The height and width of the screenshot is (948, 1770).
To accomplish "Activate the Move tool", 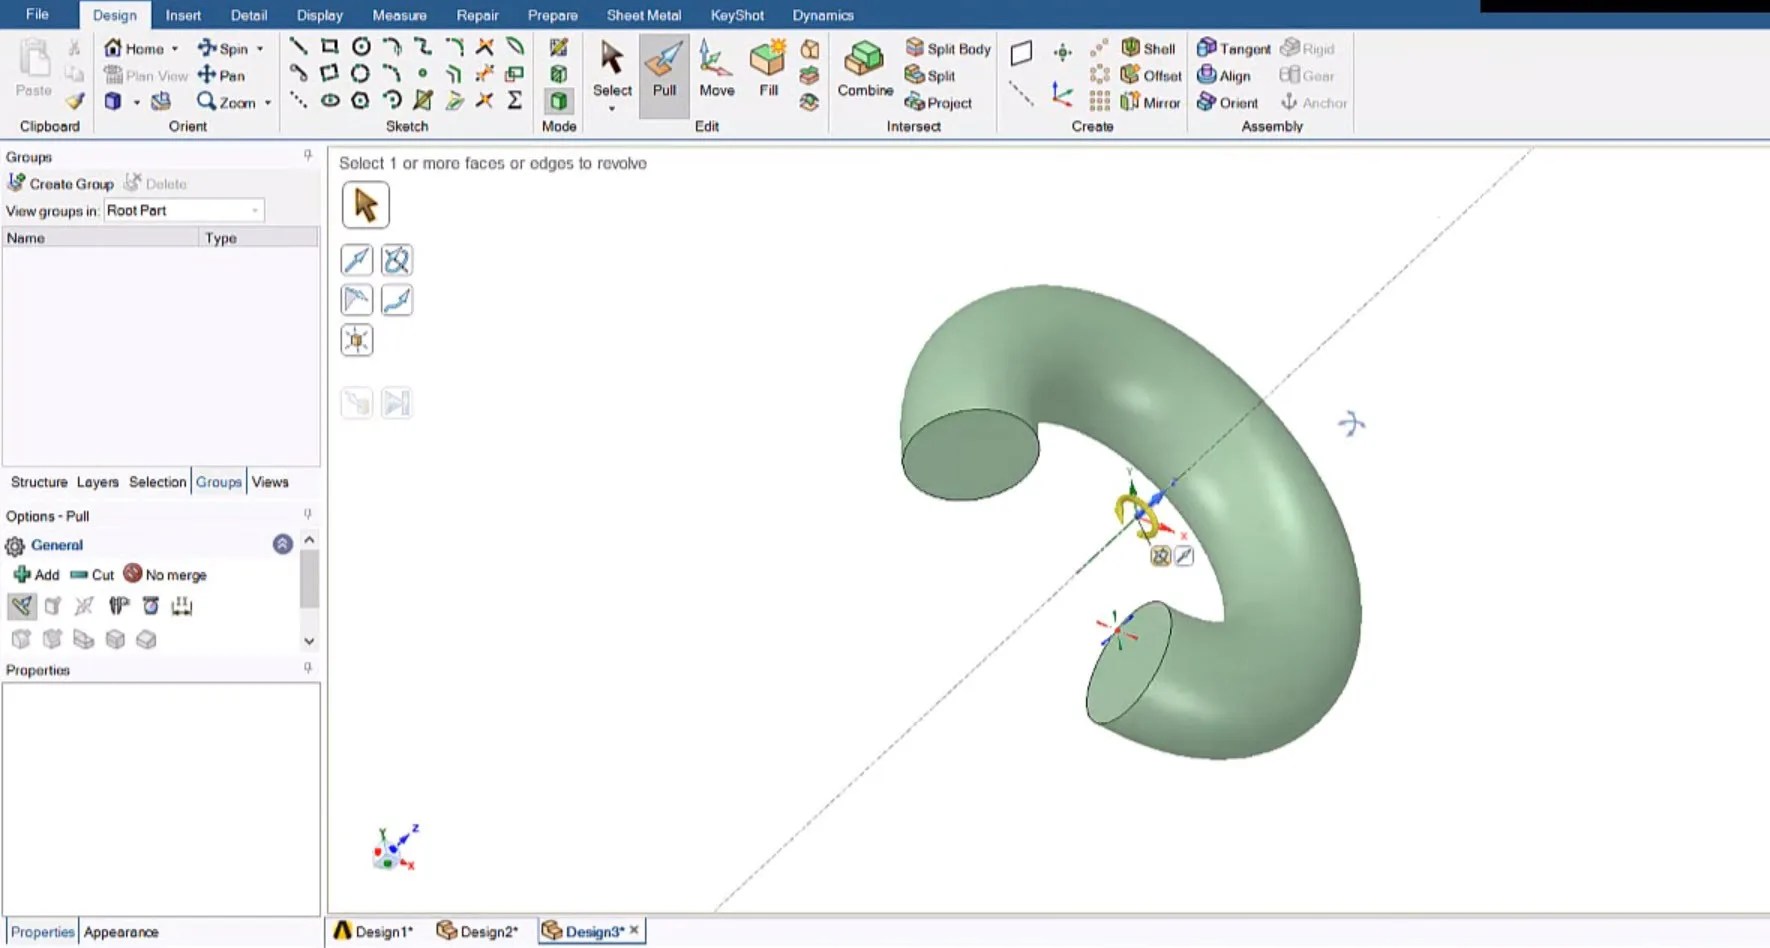I will (716, 70).
